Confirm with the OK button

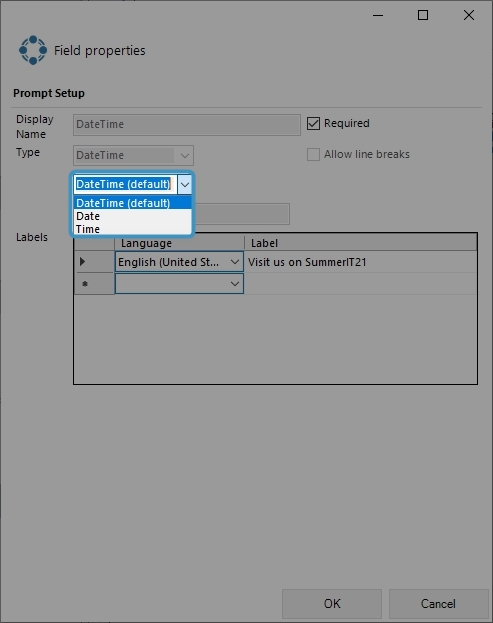(332, 604)
